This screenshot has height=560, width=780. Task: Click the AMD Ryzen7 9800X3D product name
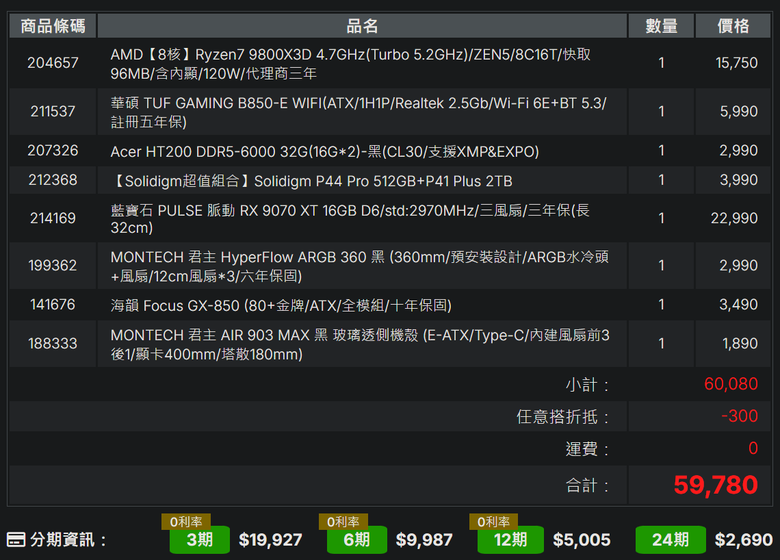coord(351,64)
